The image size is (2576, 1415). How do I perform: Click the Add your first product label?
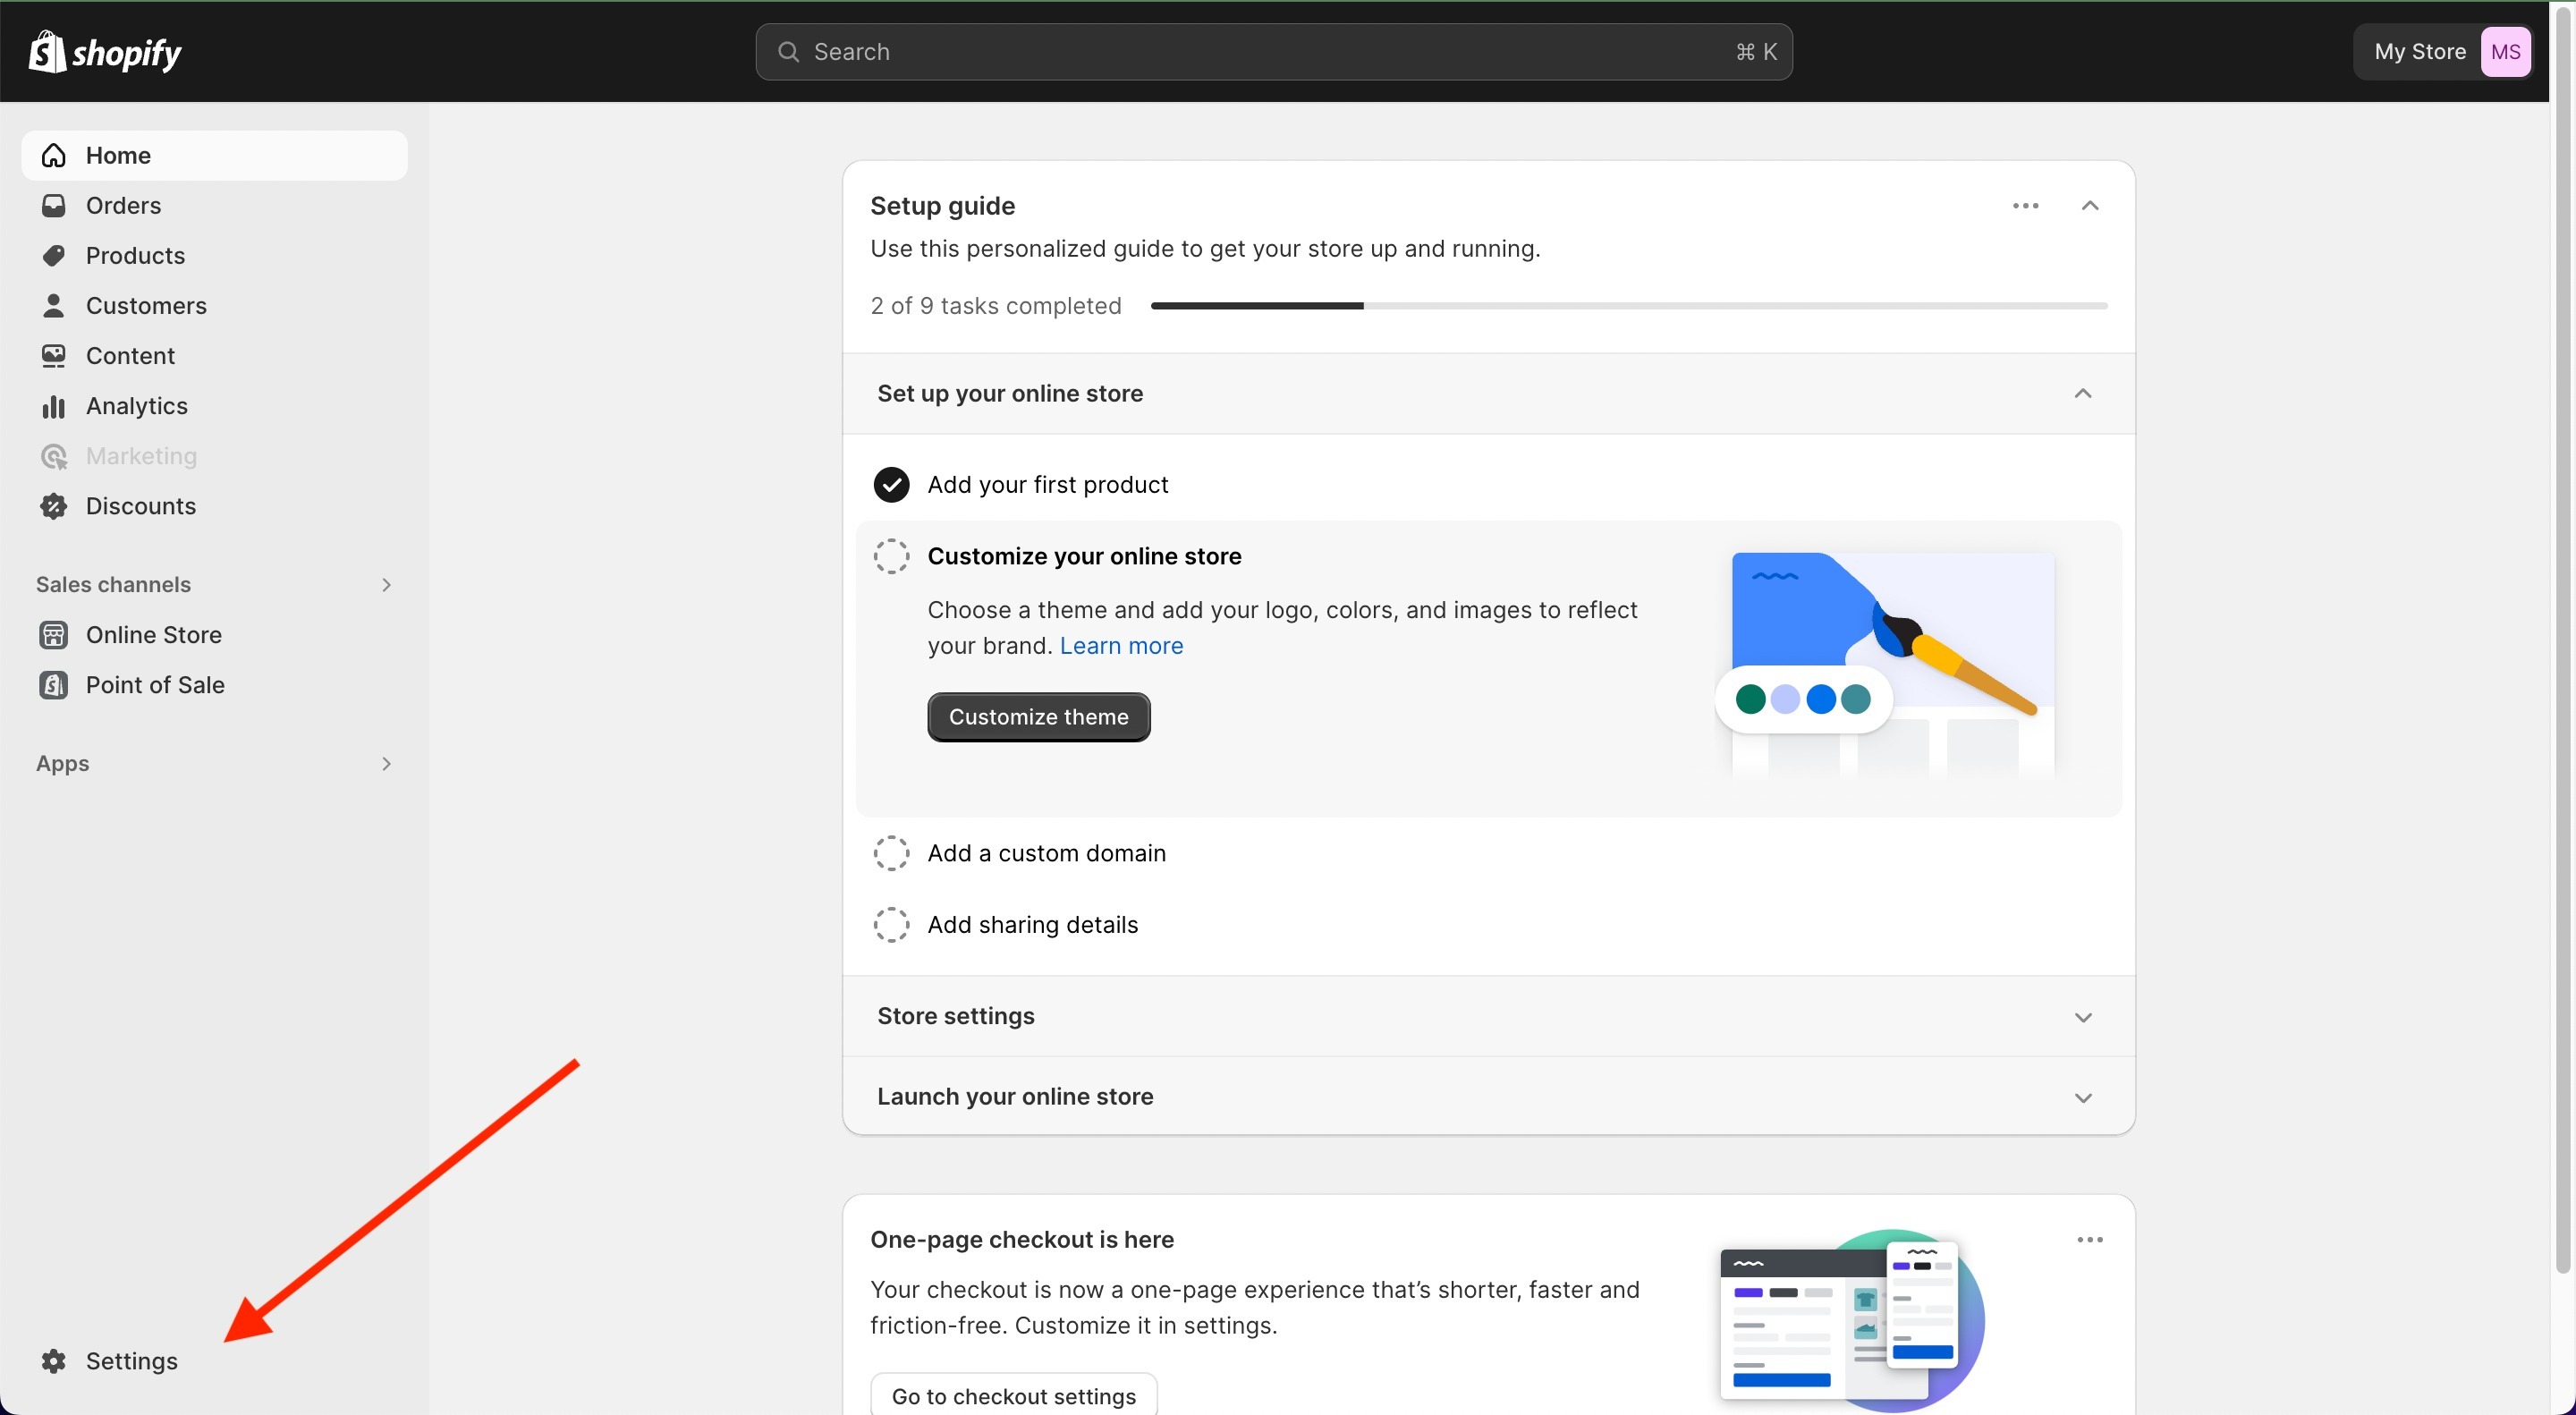tap(1047, 484)
